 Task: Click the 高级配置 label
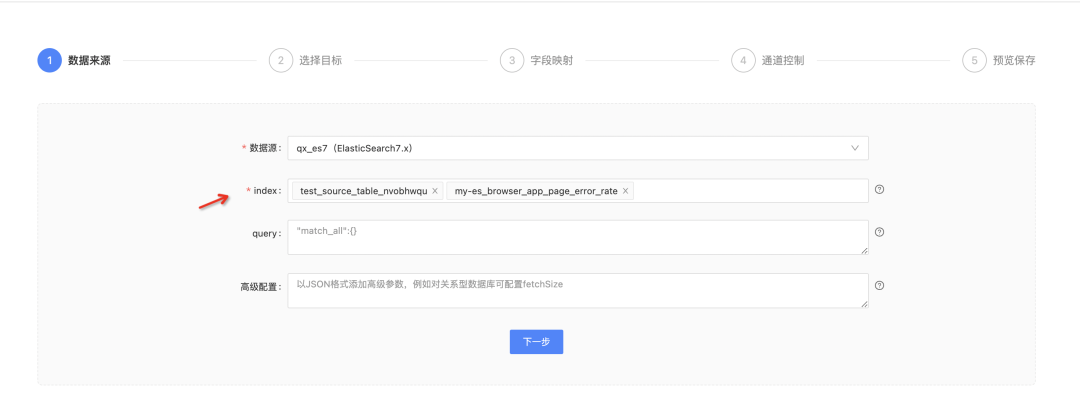click(261, 287)
